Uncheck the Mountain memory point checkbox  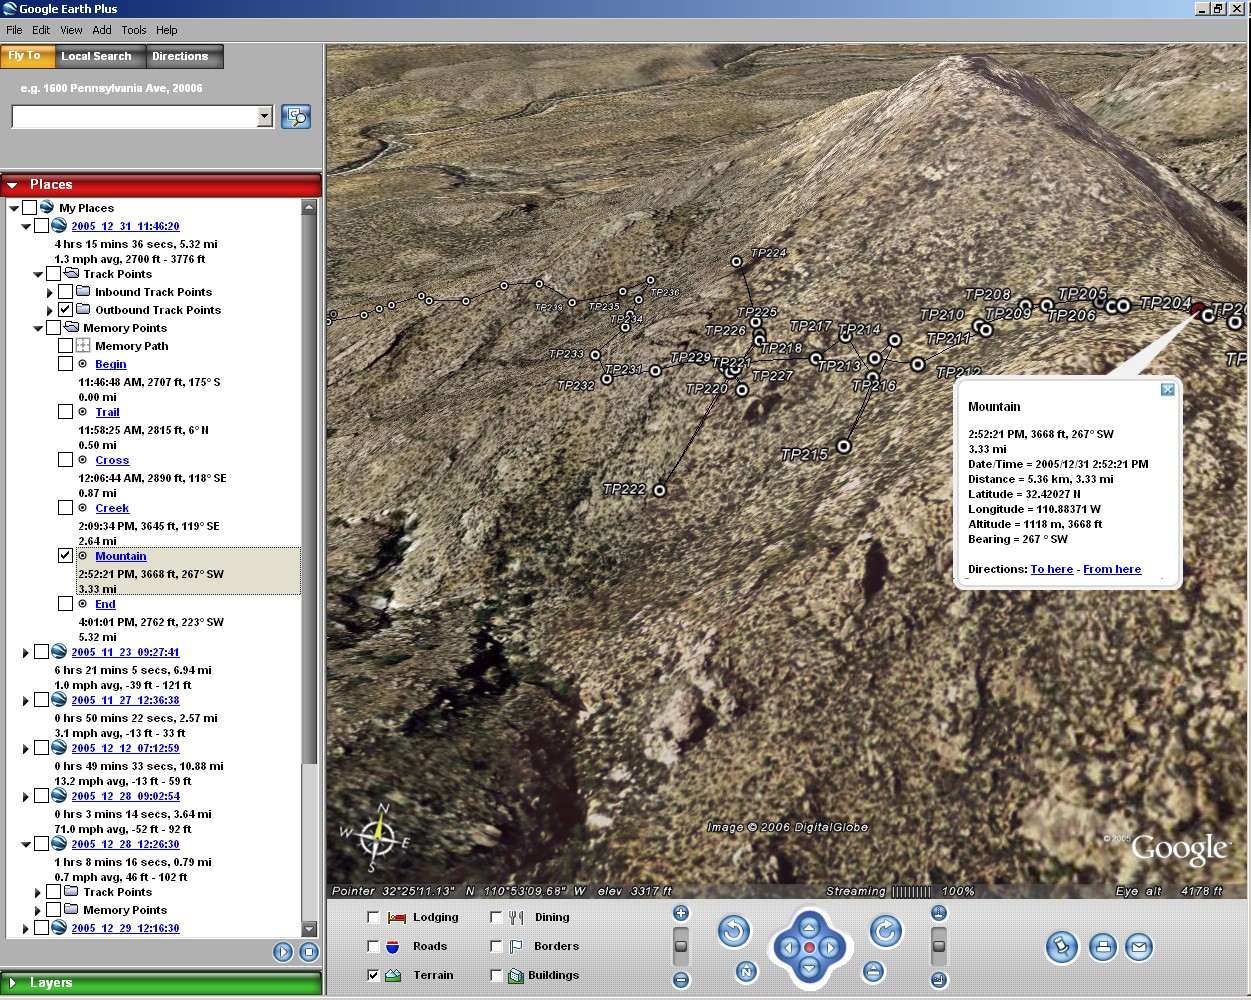pyautogui.click(x=65, y=556)
